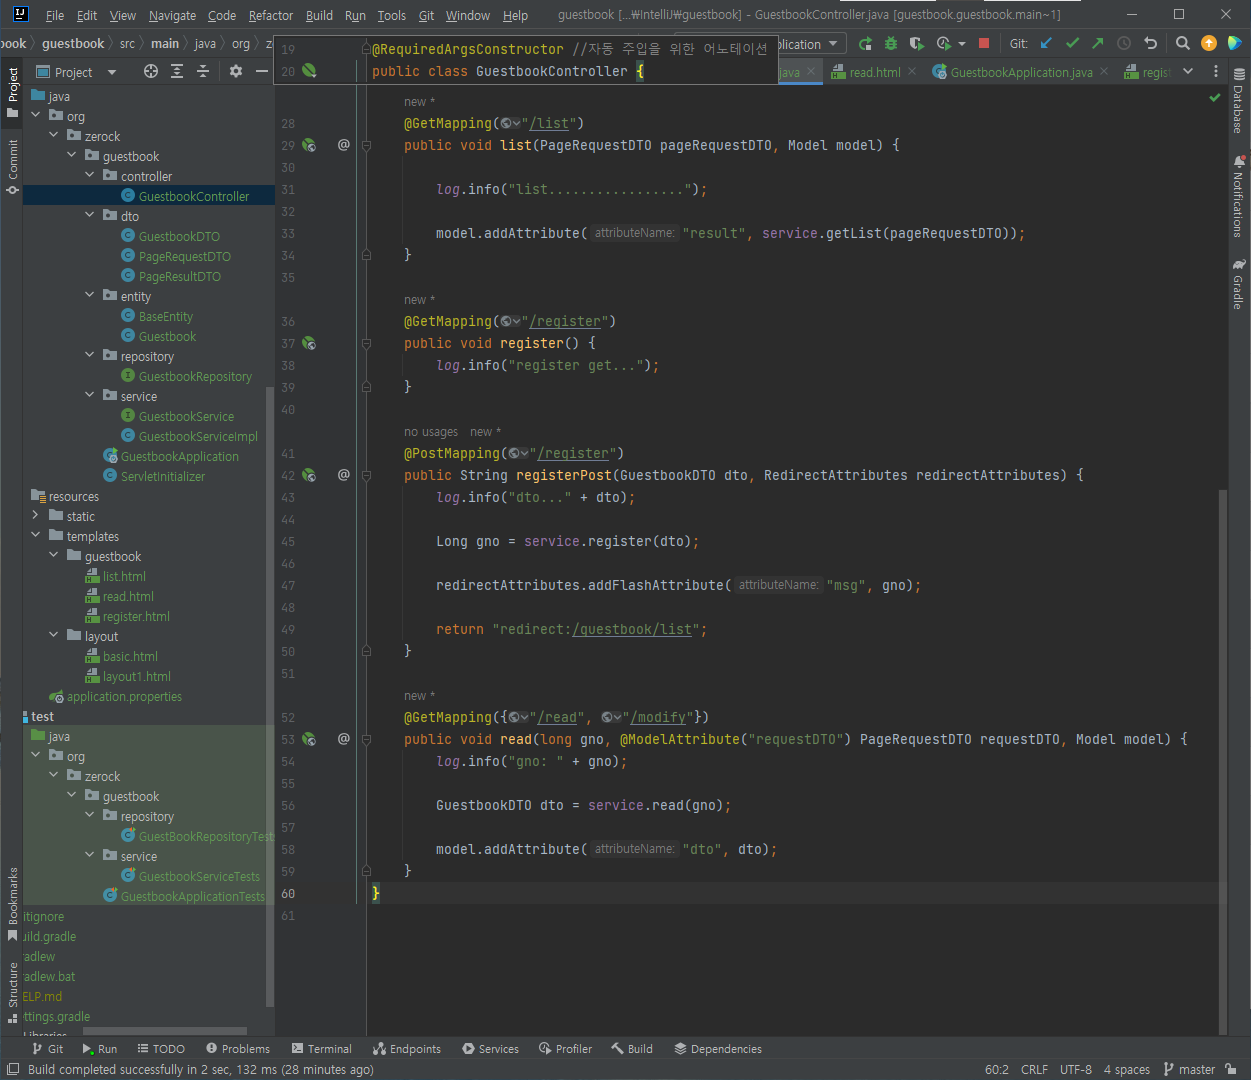Open Endpoints tool window
Image resolution: width=1251 pixels, height=1080 pixels.
point(407,1049)
